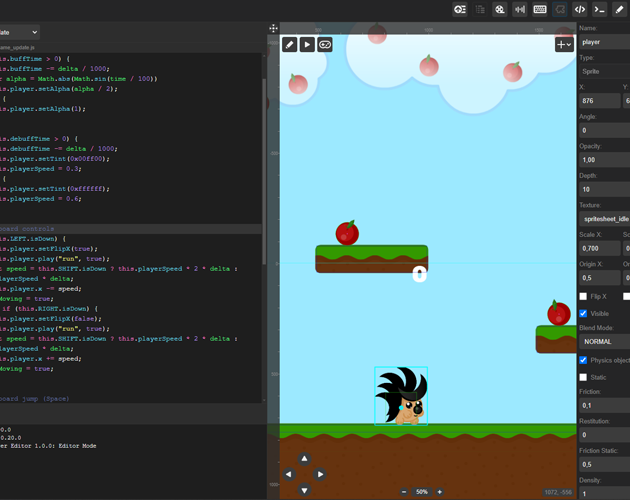
Task: Open the keyboard input settings icon
Action: click(540, 9)
